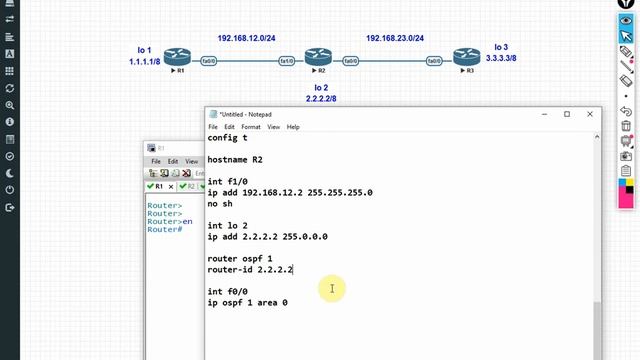Click the brush size dot in annotation toolbar

click(x=626, y=96)
